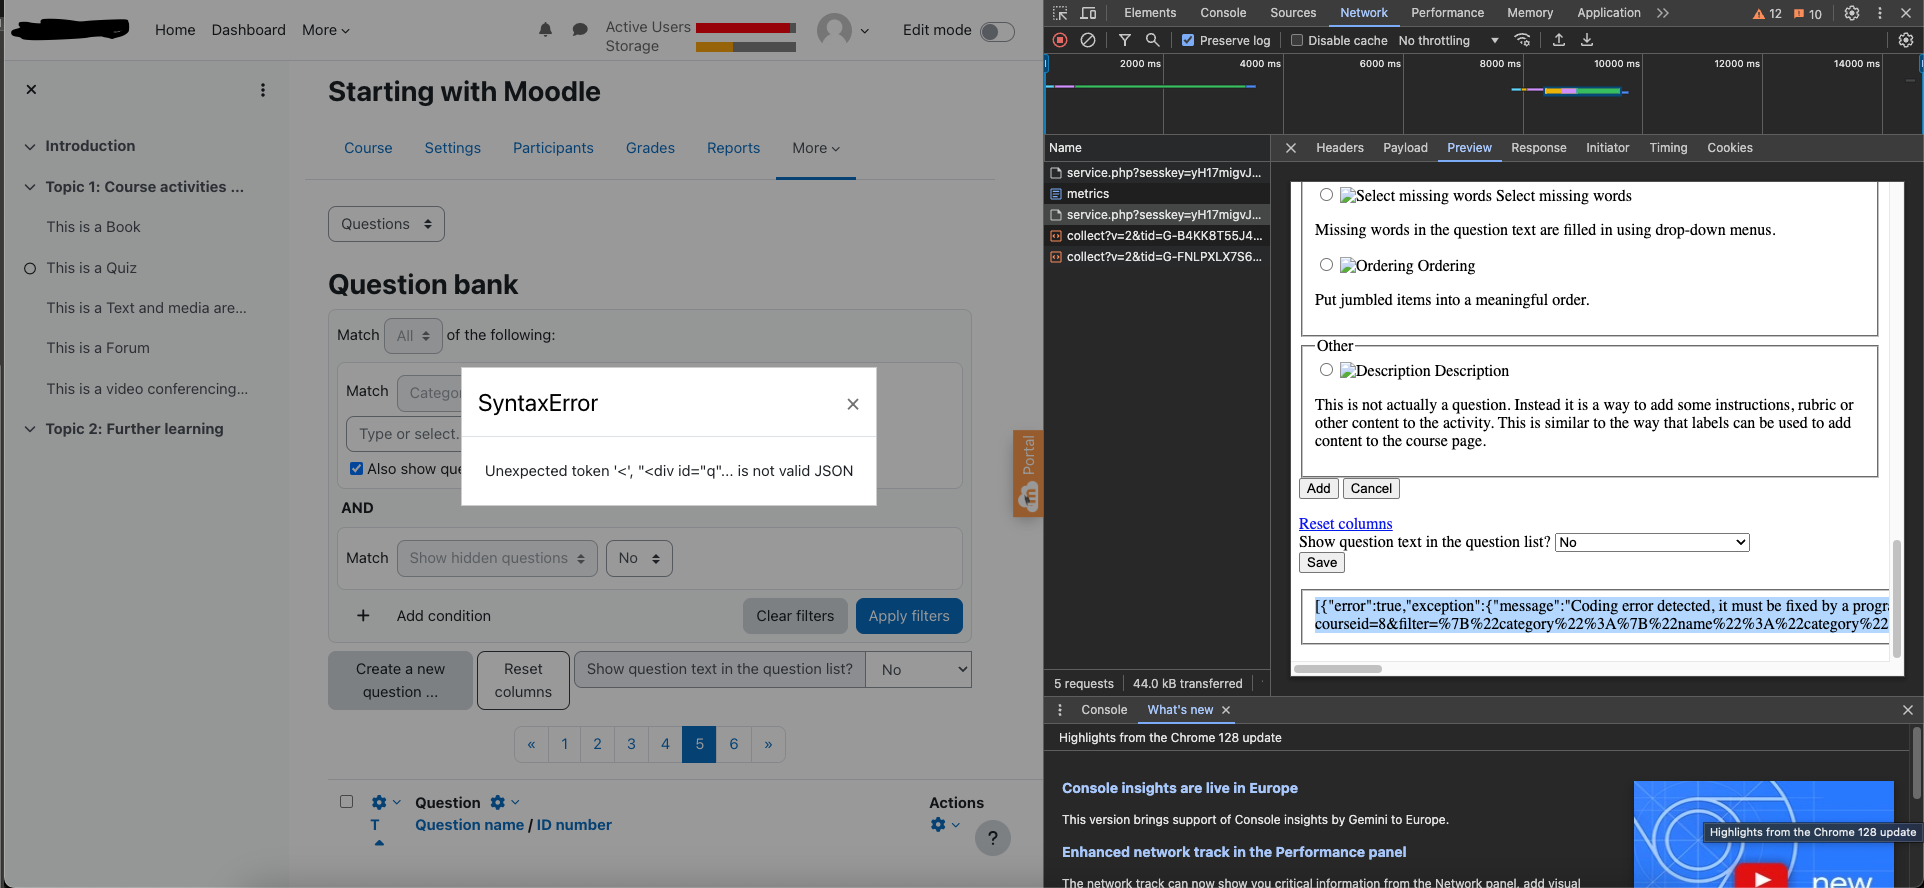Click Create a new question button
1924x888 pixels.
400,680
